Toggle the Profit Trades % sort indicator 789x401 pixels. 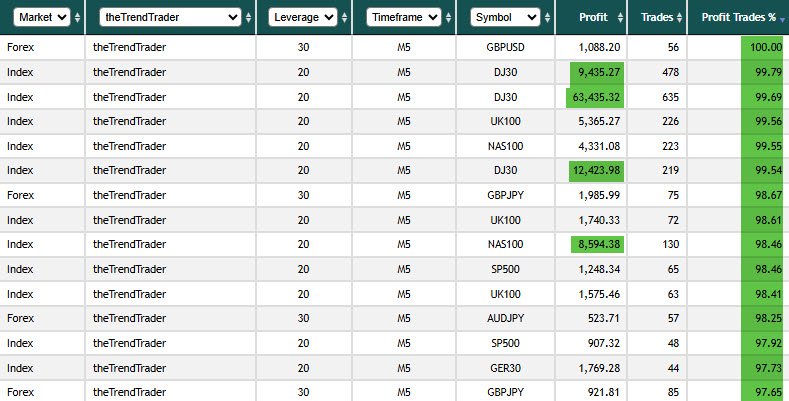(782, 19)
